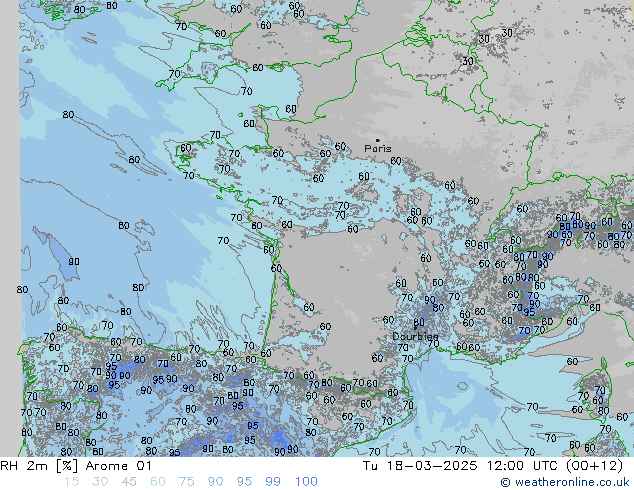Click the 'Tu 18-03-2025 12:00 UTC (00+12)' timestamp
The width and height of the screenshot is (634, 490).
click(x=492, y=466)
